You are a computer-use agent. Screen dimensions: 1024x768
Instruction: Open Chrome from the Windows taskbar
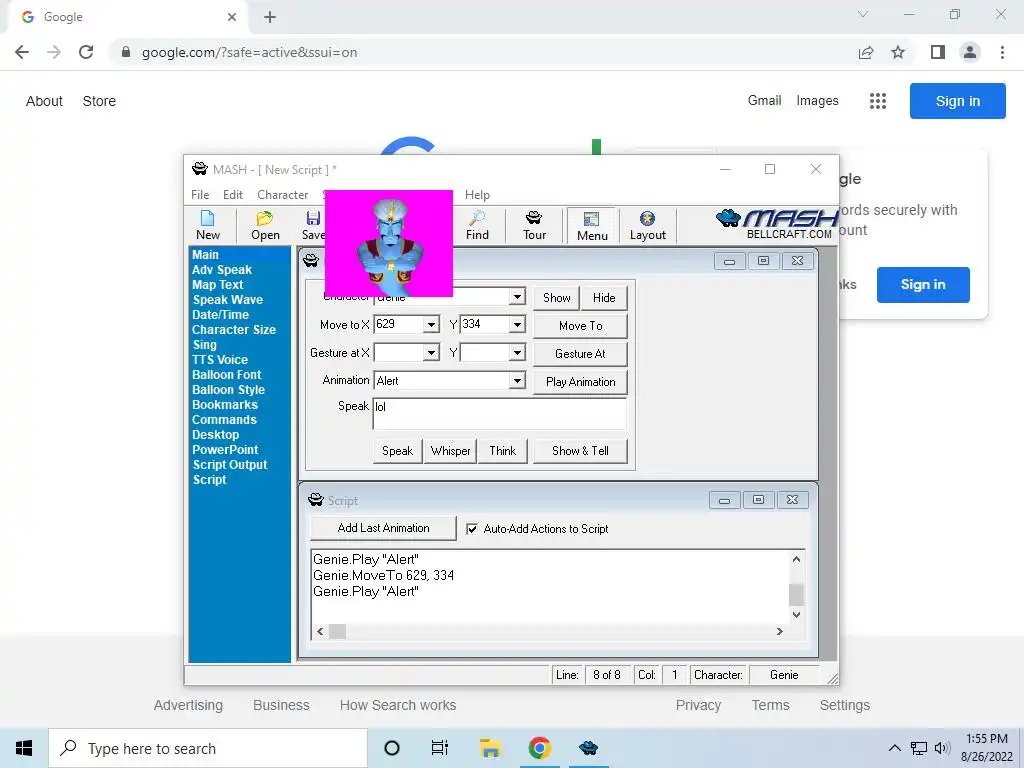coord(539,748)
